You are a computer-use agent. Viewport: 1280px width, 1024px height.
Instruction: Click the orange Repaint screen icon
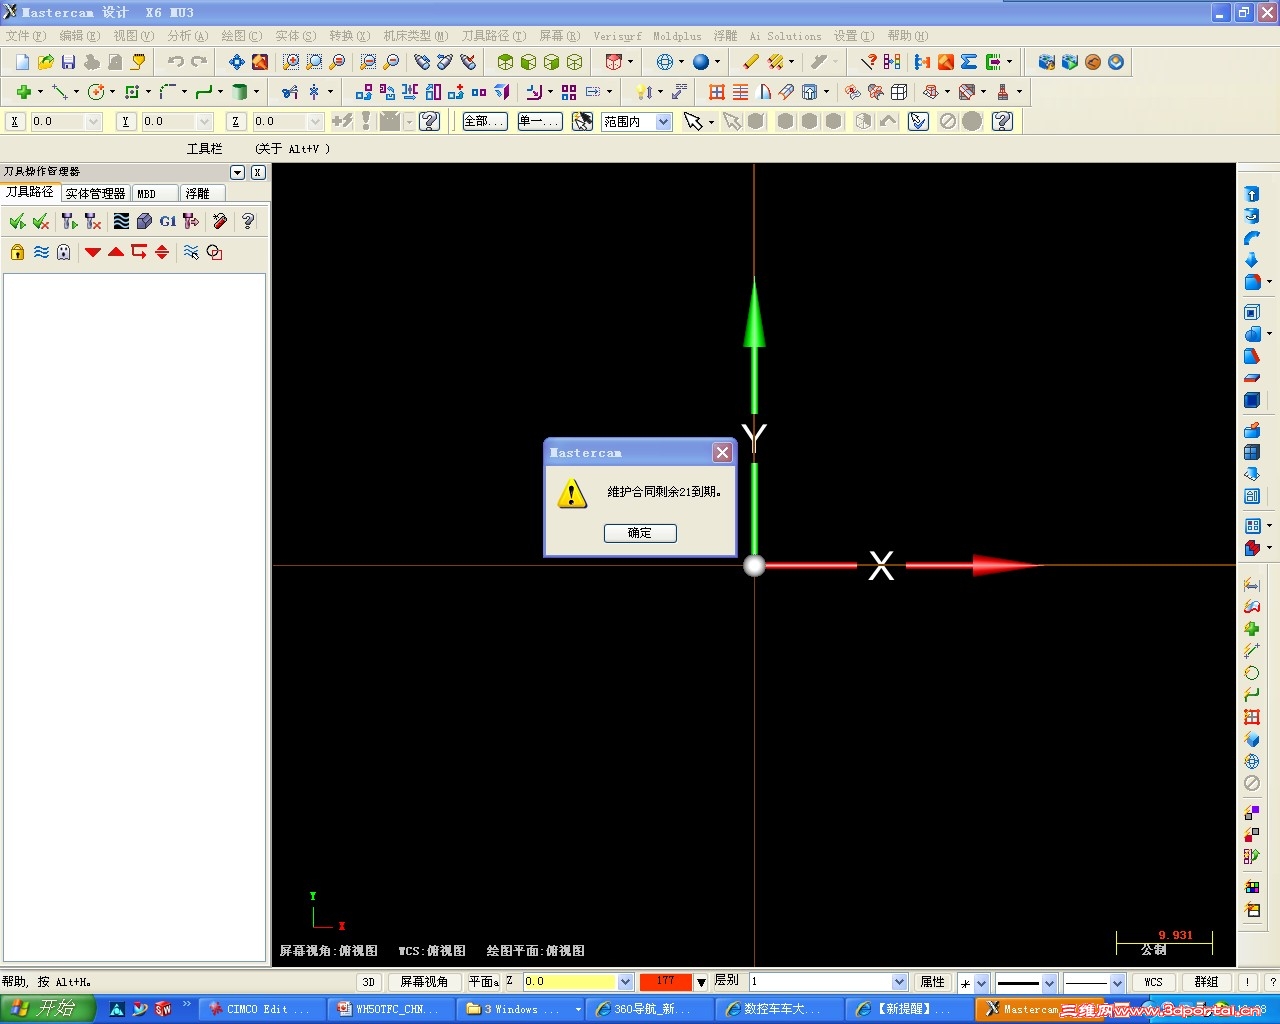pyautogui.click(x=260, y=62)
